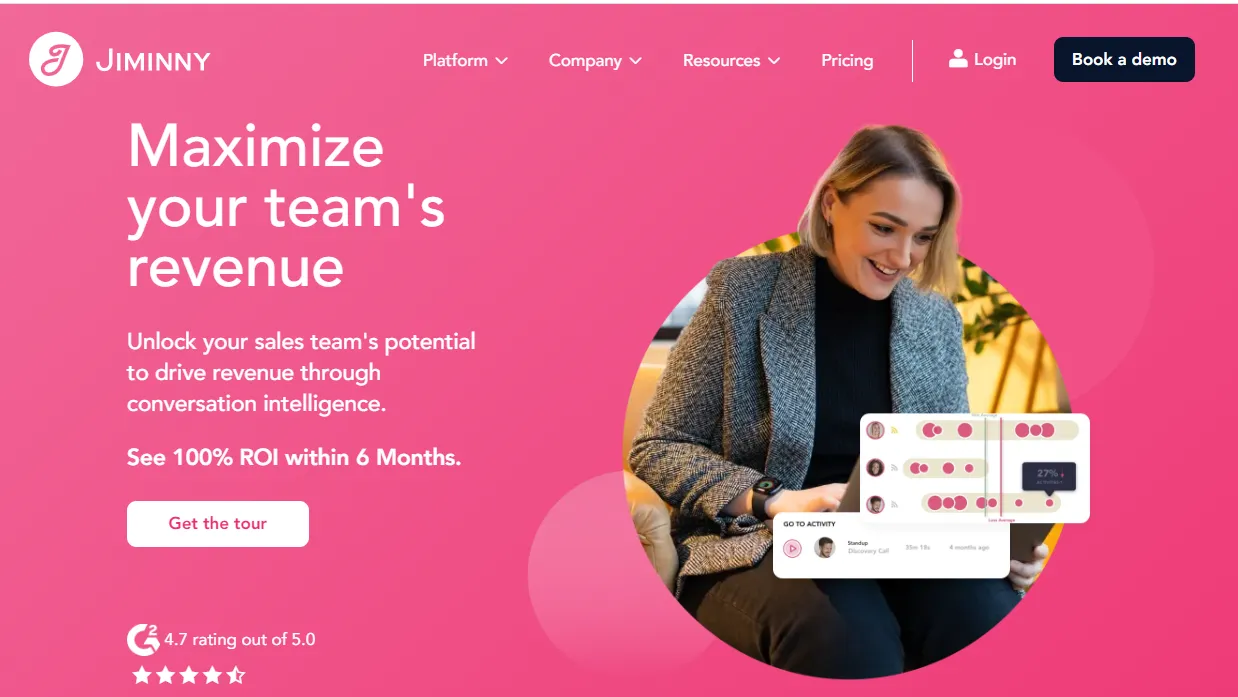1238x697 pixels.
Task: Open the Login link
Action: [982, 59]
